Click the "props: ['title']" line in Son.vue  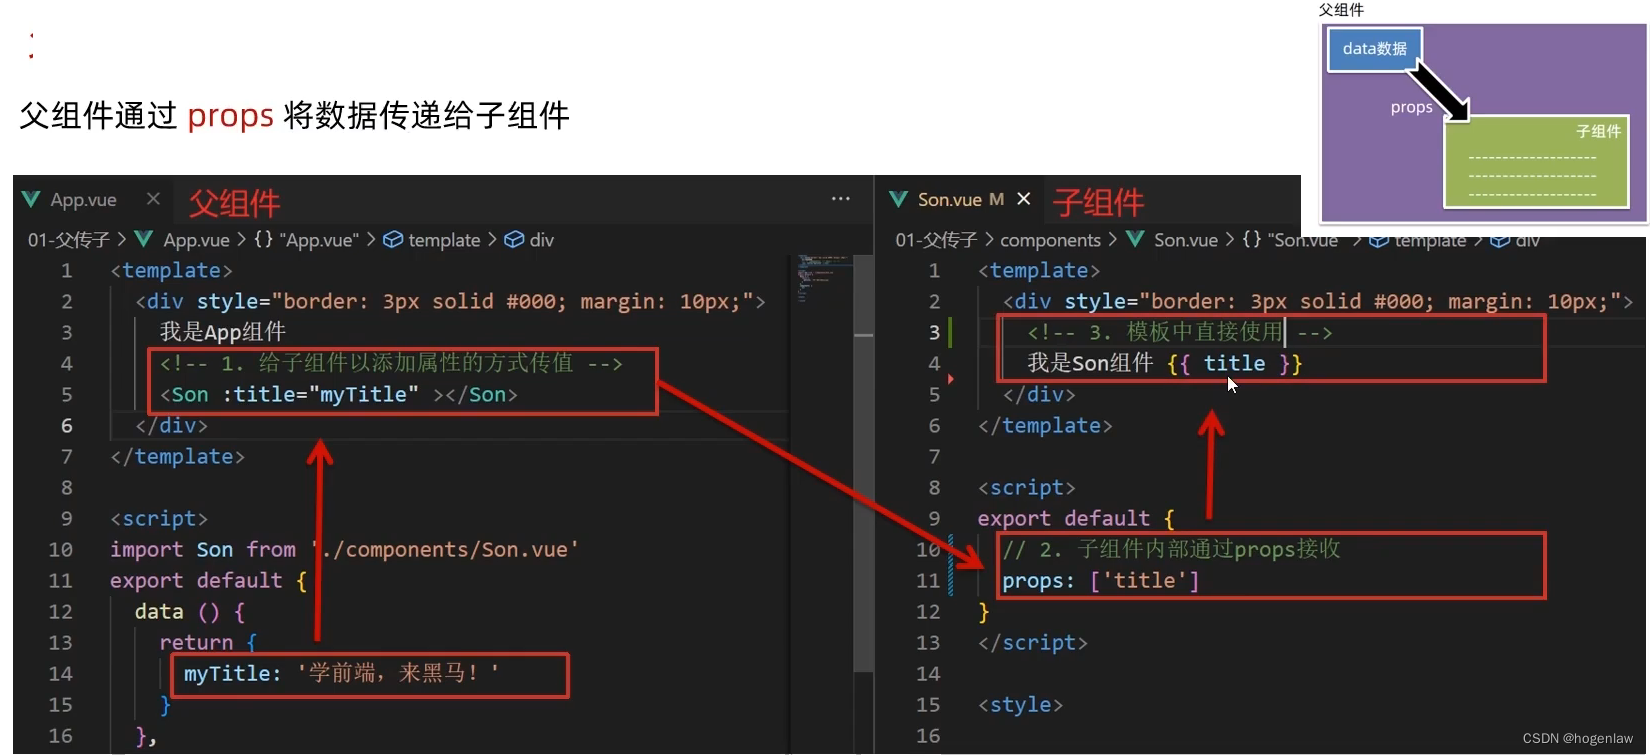tap(1100, 581)
